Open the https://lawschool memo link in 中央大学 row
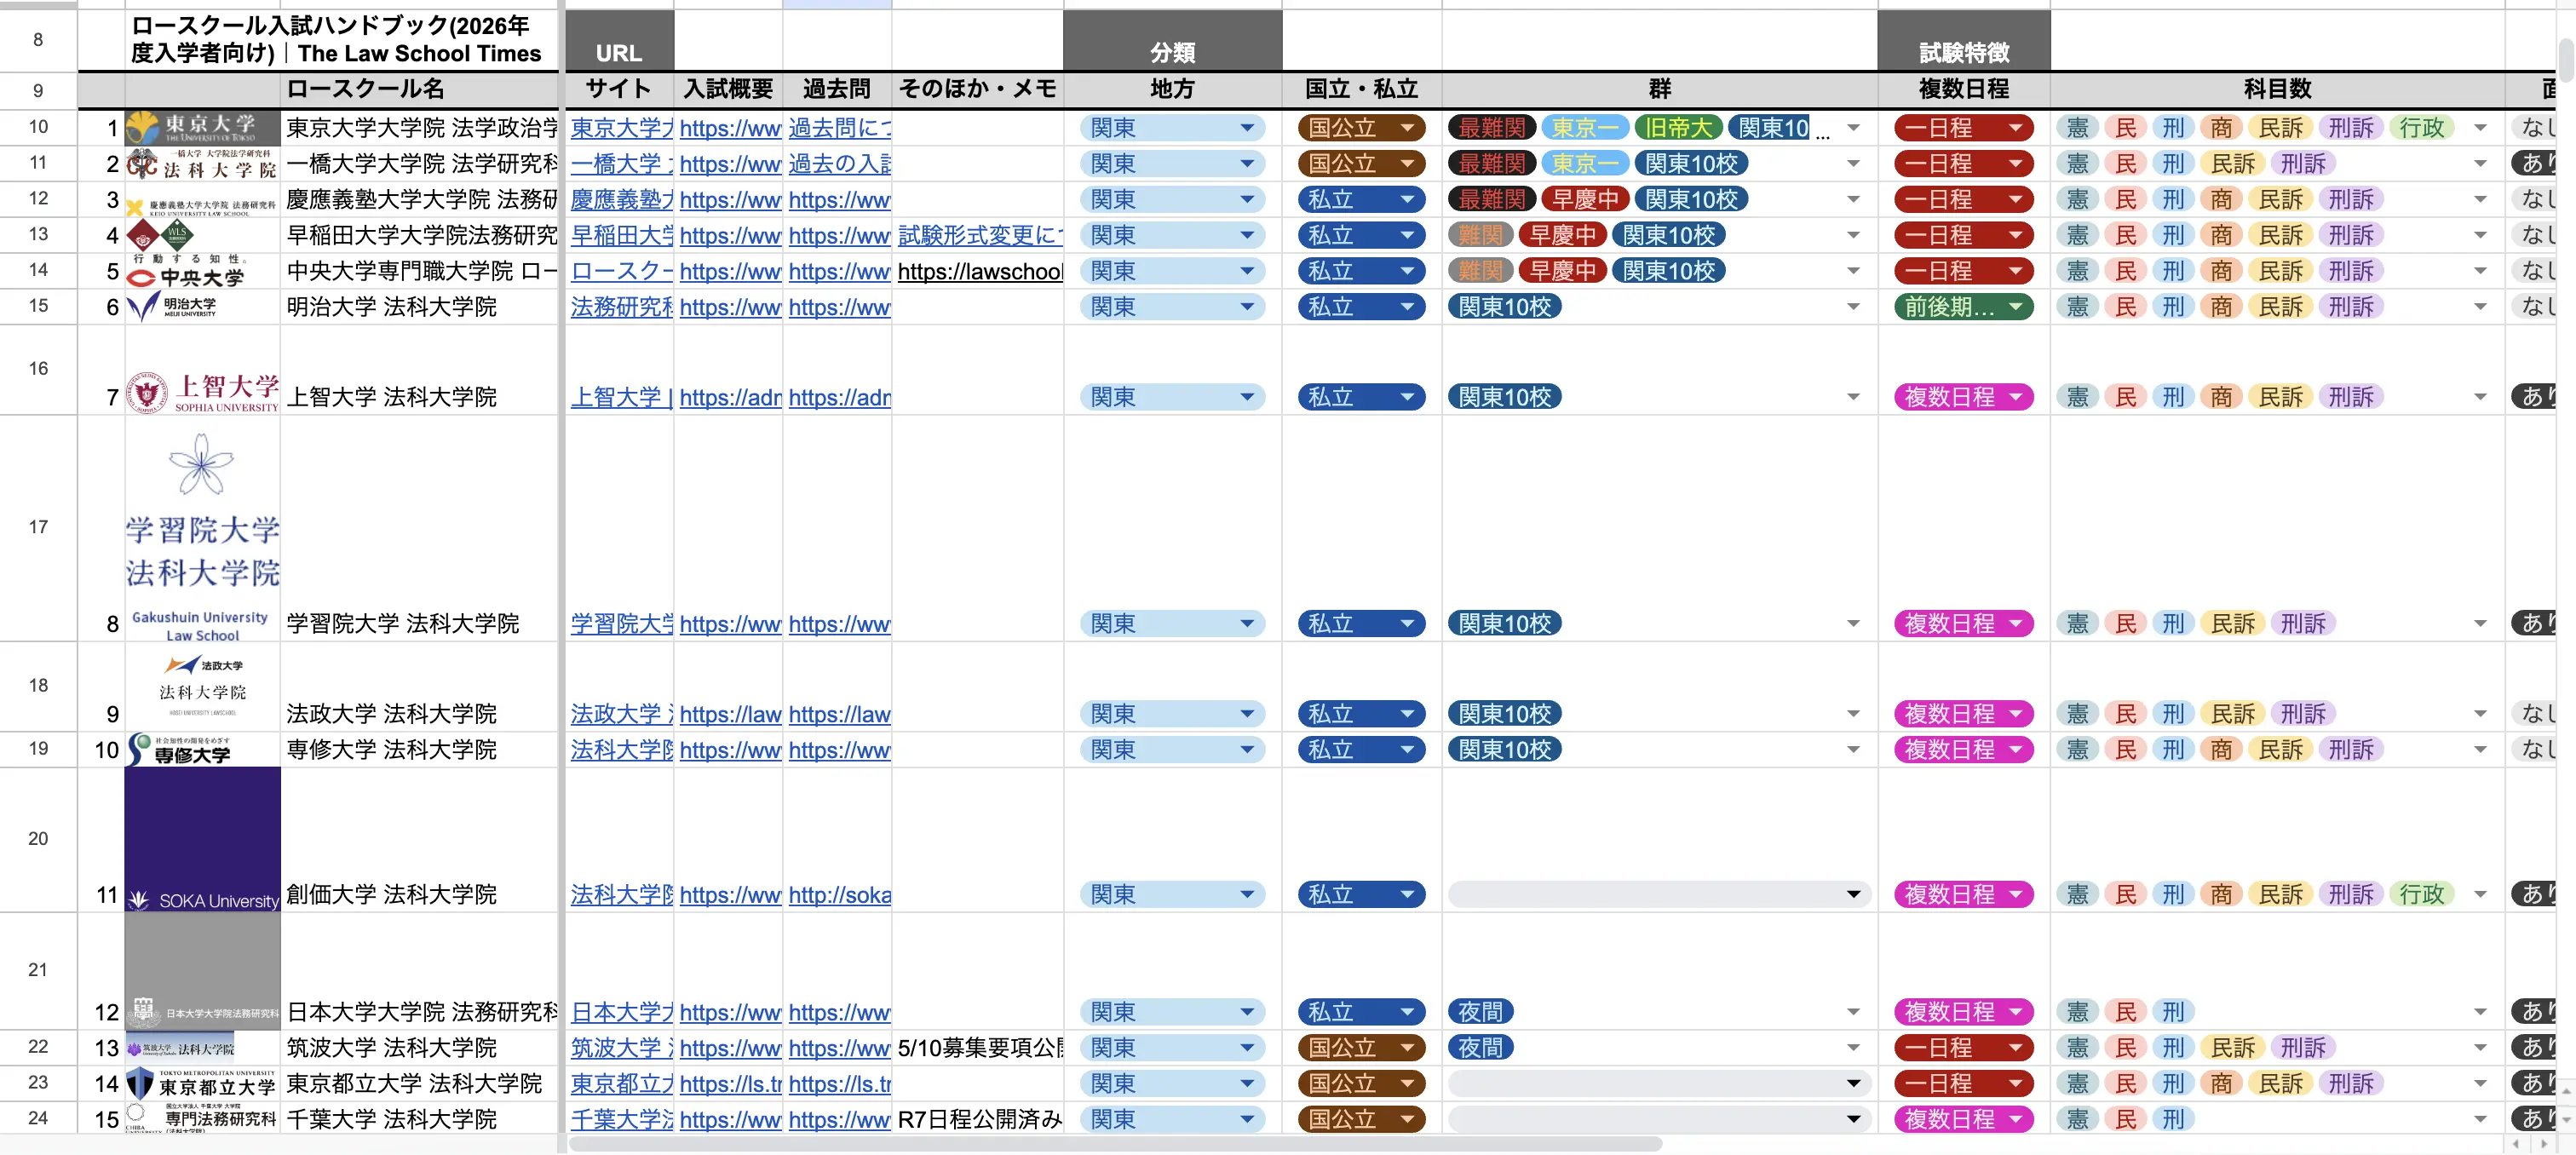 click(x=980, y=271)
